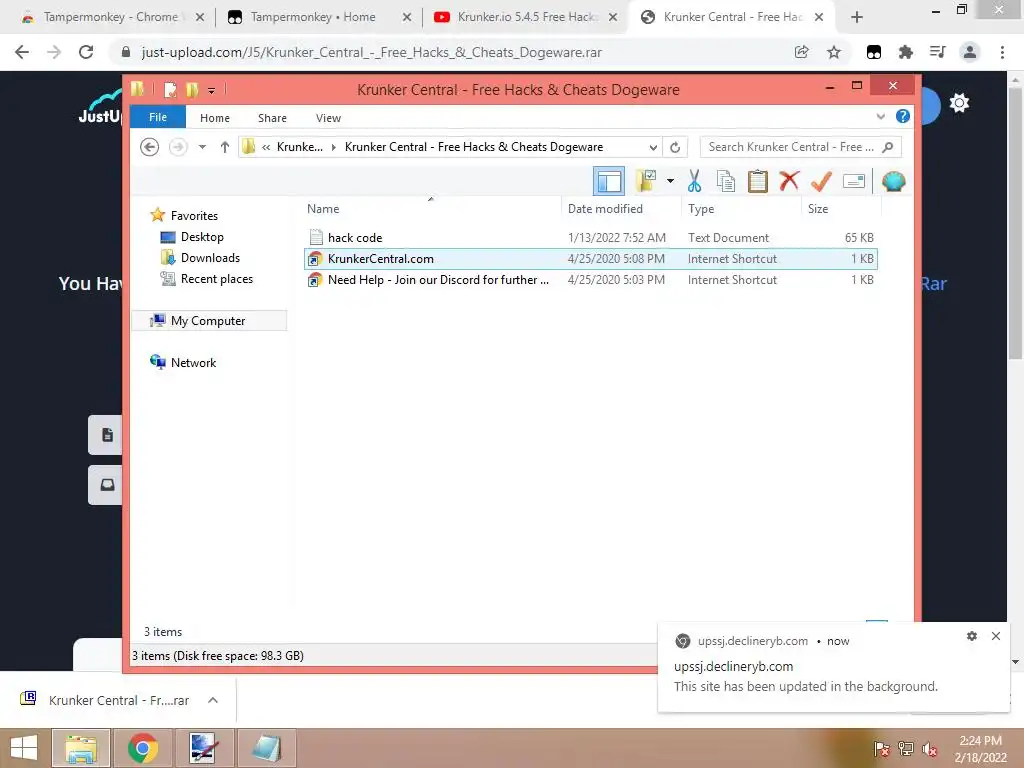This screenshot has height=768, width=1024.
Task: Click the JustUpload settings gear icon
Action: click(959, 103)
